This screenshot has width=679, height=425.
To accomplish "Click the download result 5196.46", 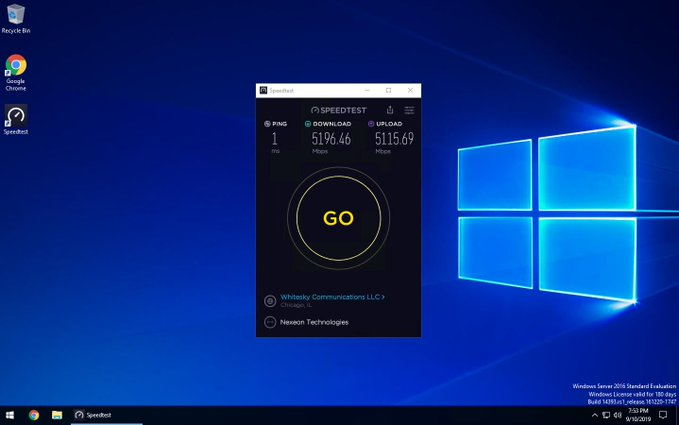I will (x=331, y=139).
